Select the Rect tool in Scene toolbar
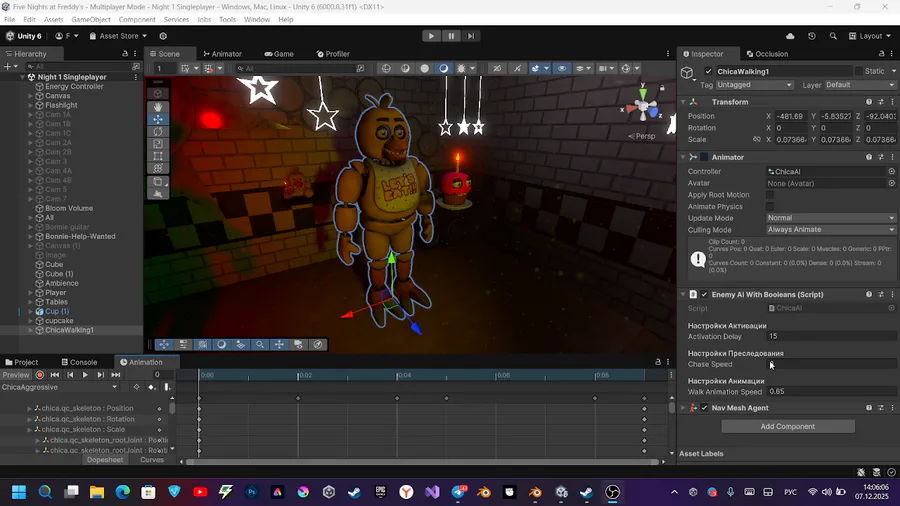The width and height of the screenshot is (900, 506). [158, 156]
